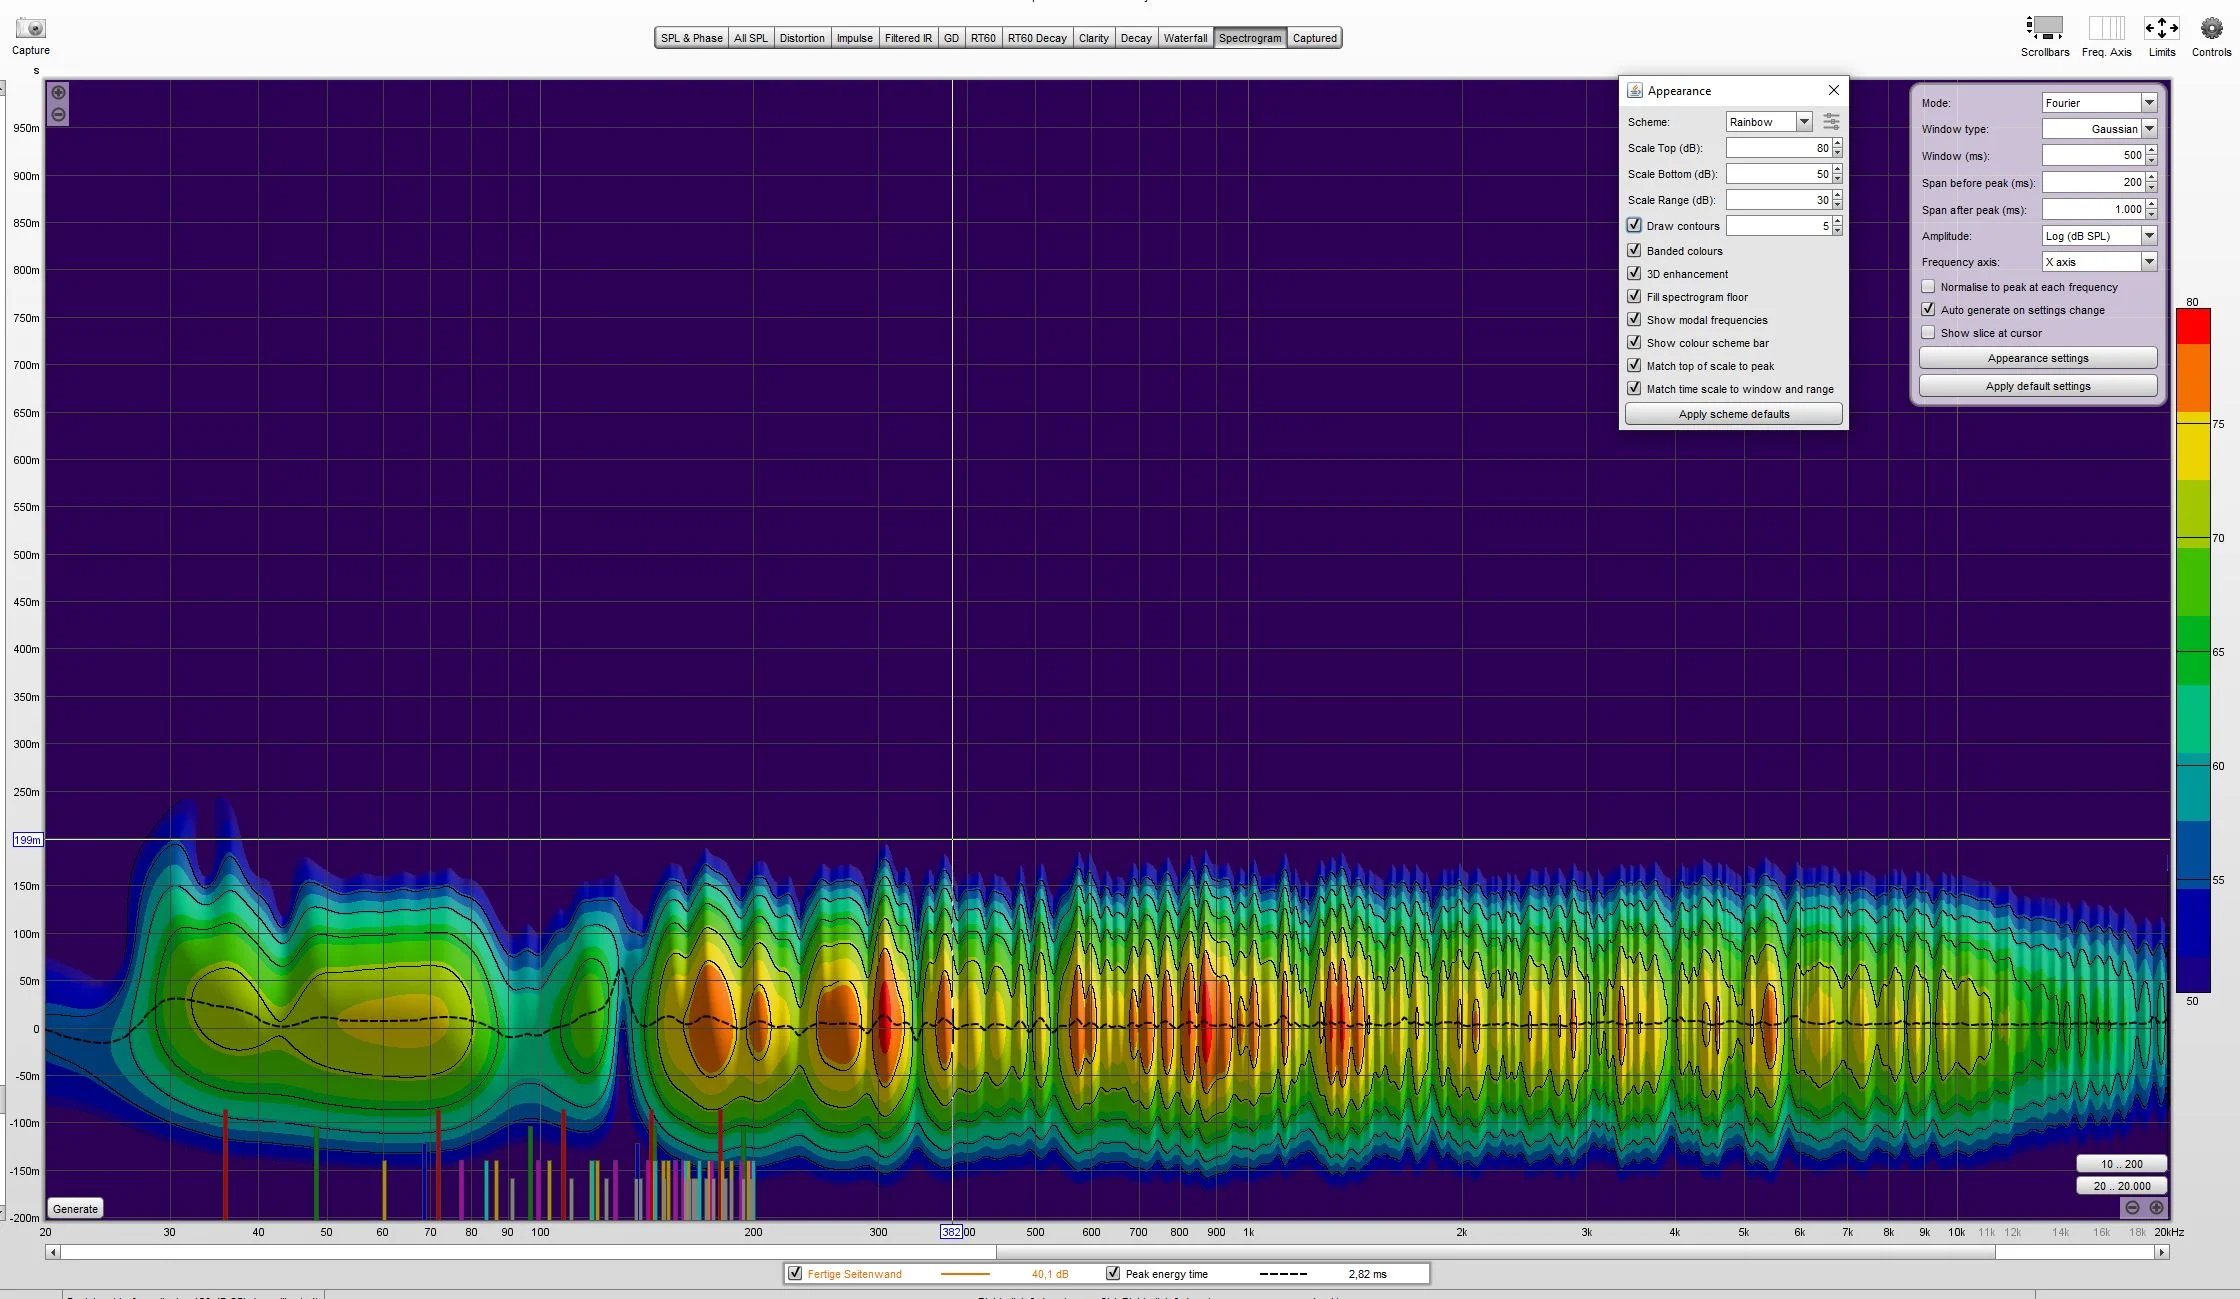
Task: Open the Limits icon
Action: [2161, 28]
